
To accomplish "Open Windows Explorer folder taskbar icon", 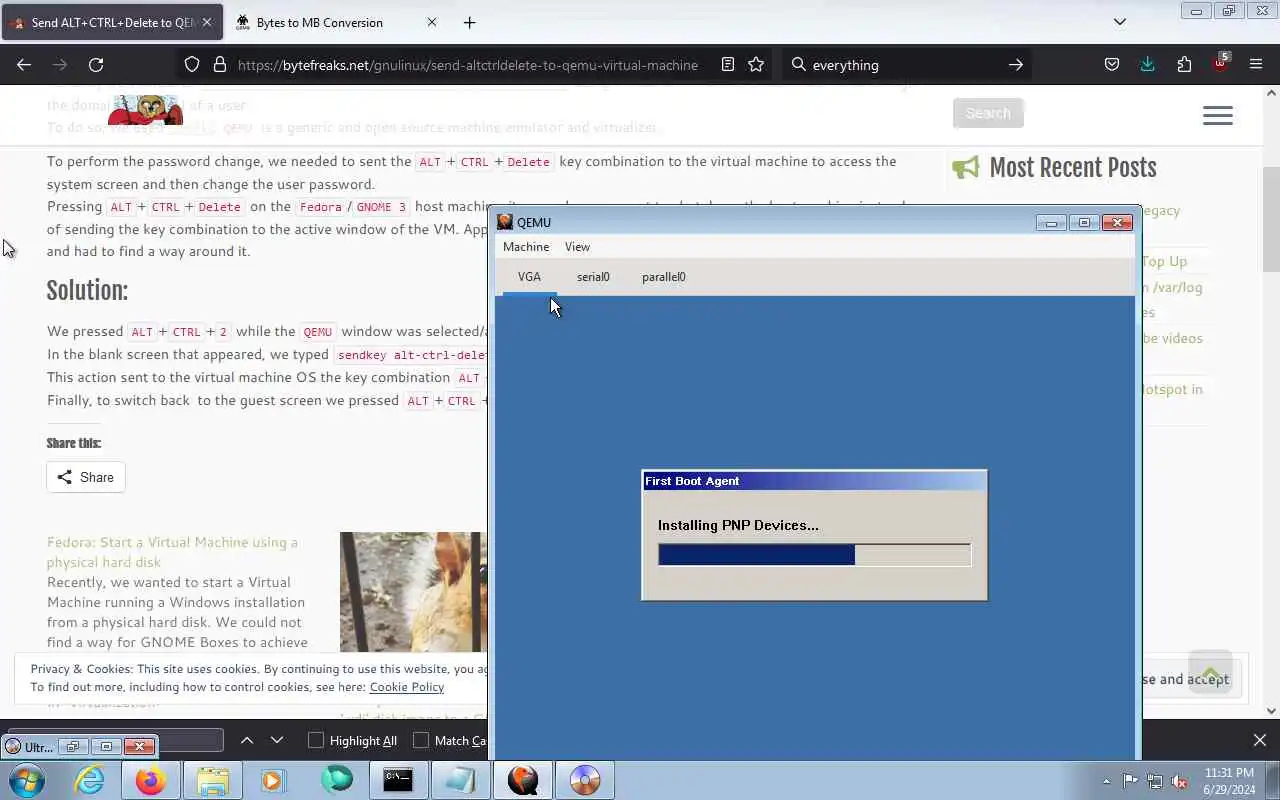I will click(213, 780).
